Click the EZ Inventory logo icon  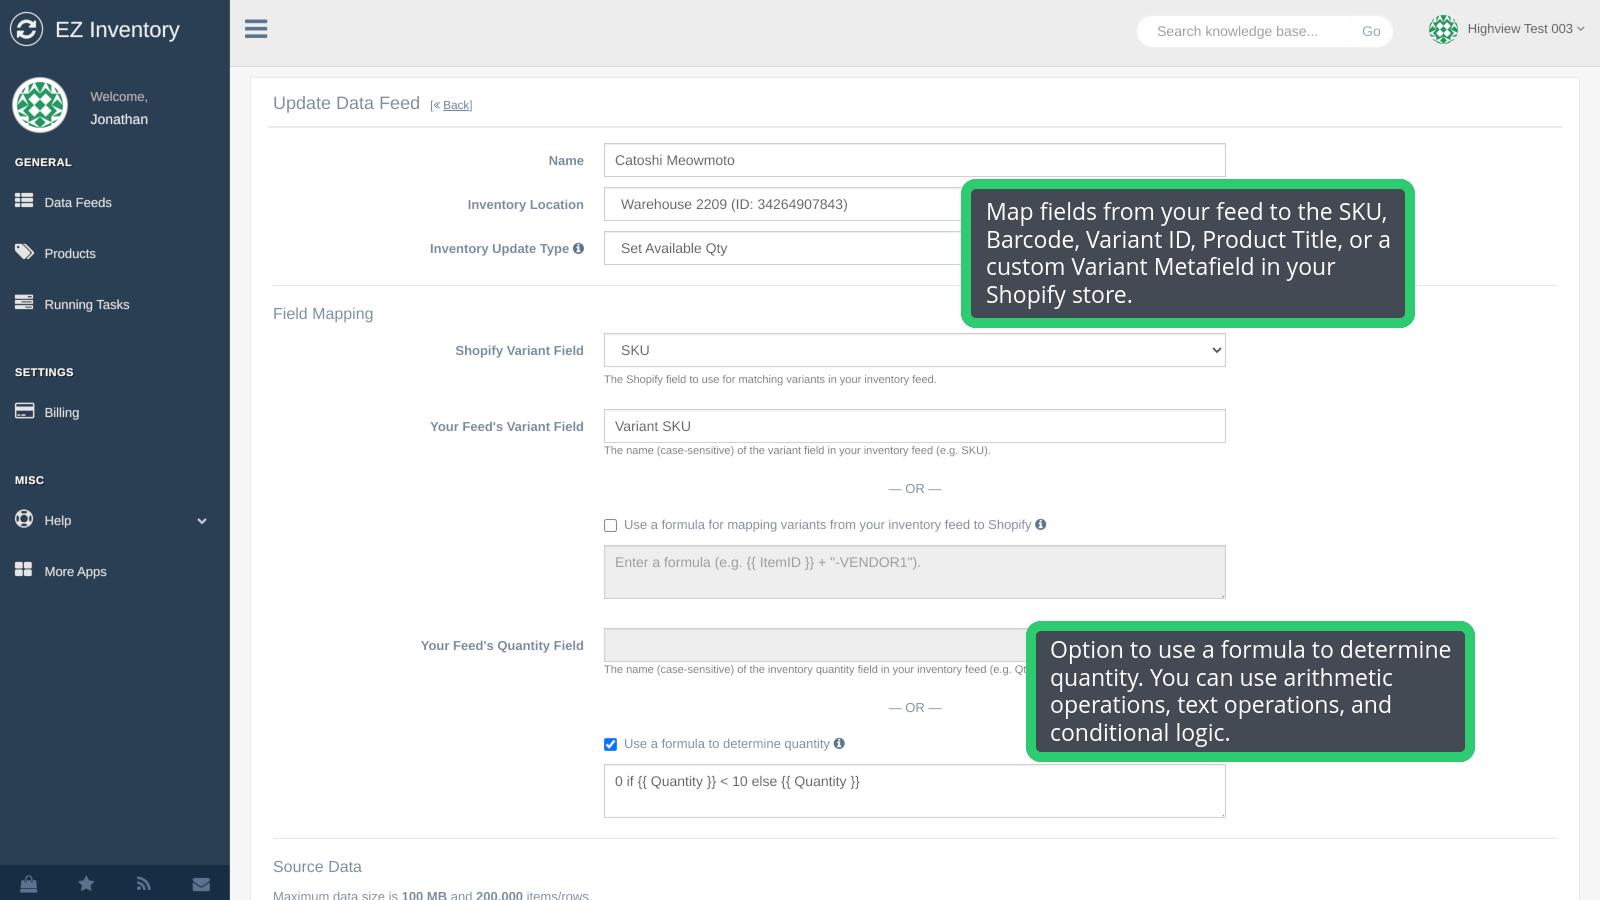27,29
